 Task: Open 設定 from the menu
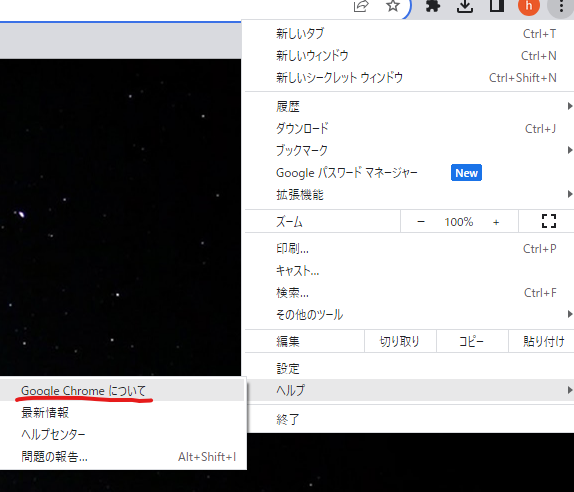click(x=409, y=368)
